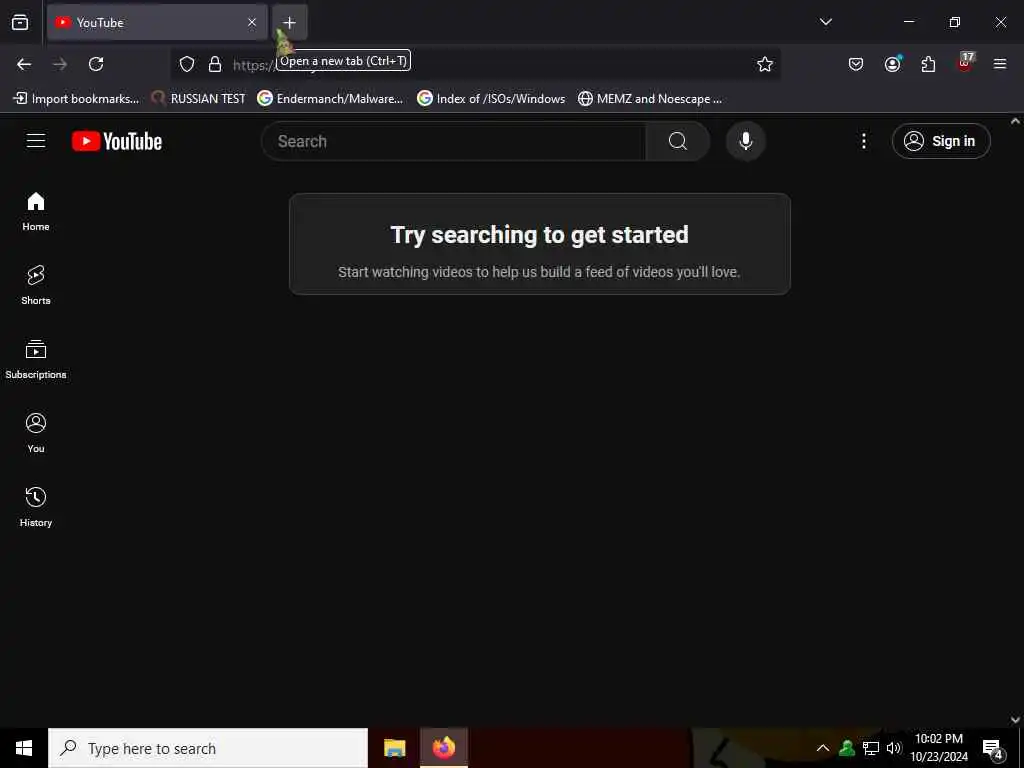Click scrollbar up arrow on page
1024x768 pixels.
[1016, 121]
